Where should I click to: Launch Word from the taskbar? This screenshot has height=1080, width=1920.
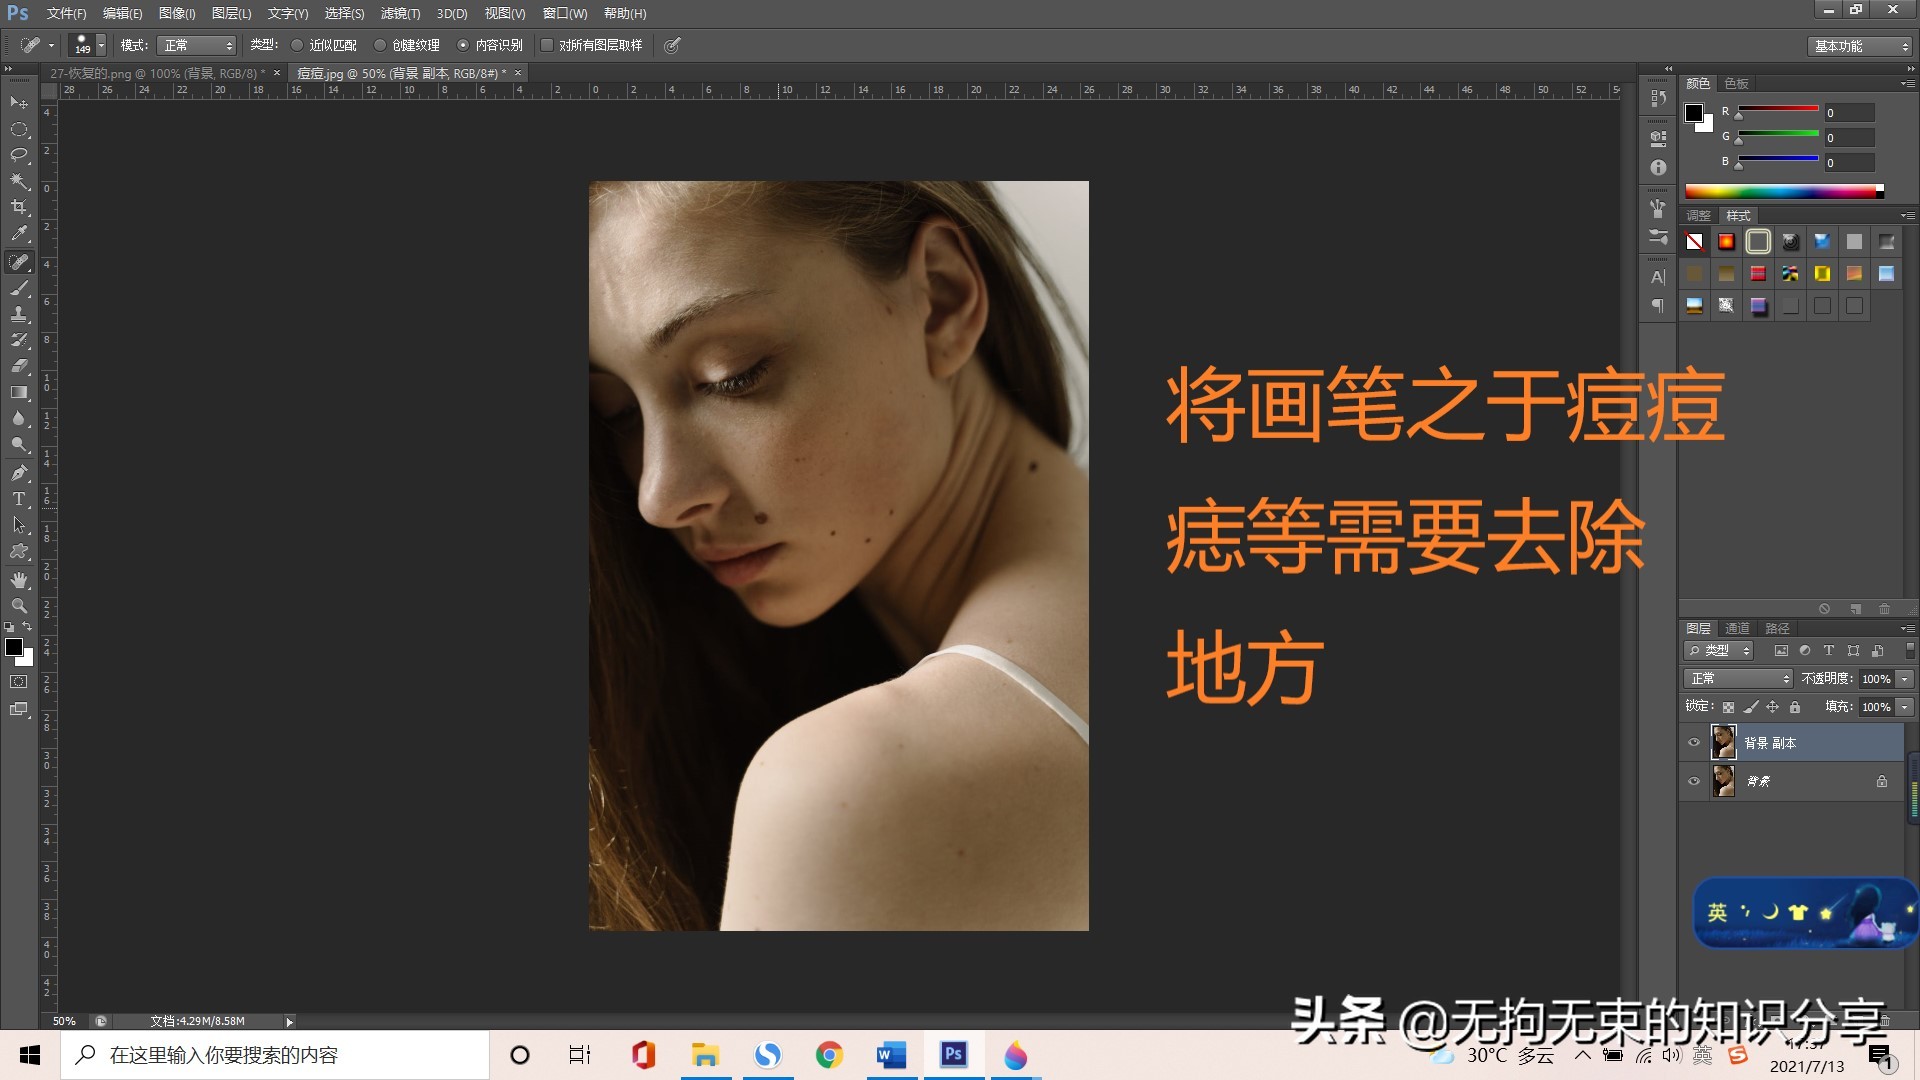pyautogui.click(x=890, y=1055)
